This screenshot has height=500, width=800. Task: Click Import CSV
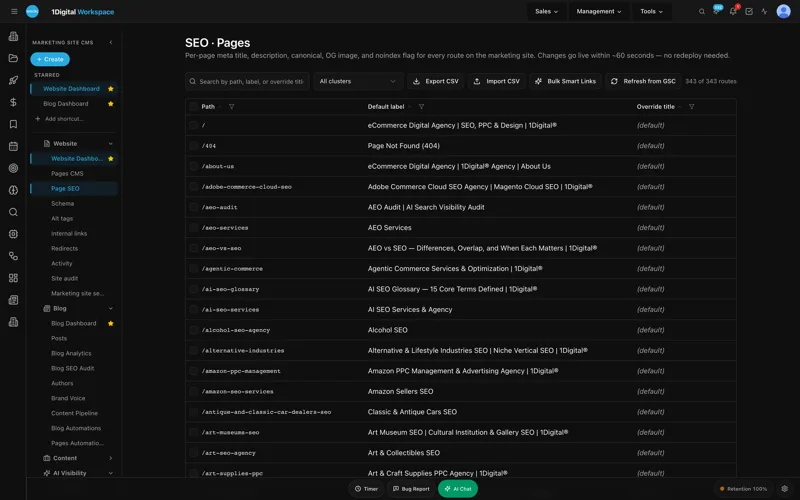point(496,81)
